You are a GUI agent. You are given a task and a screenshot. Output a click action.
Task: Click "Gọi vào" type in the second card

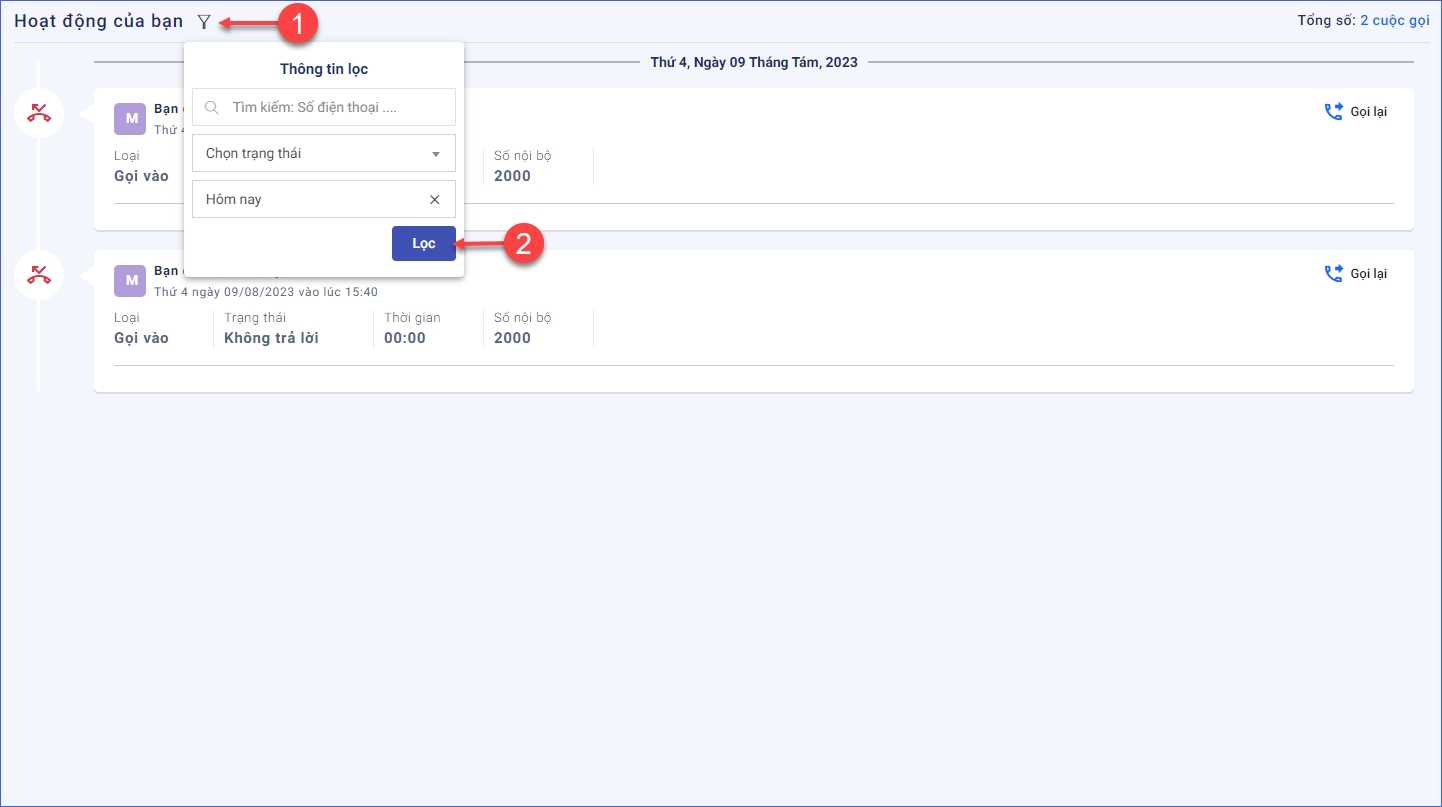(141, 338)
